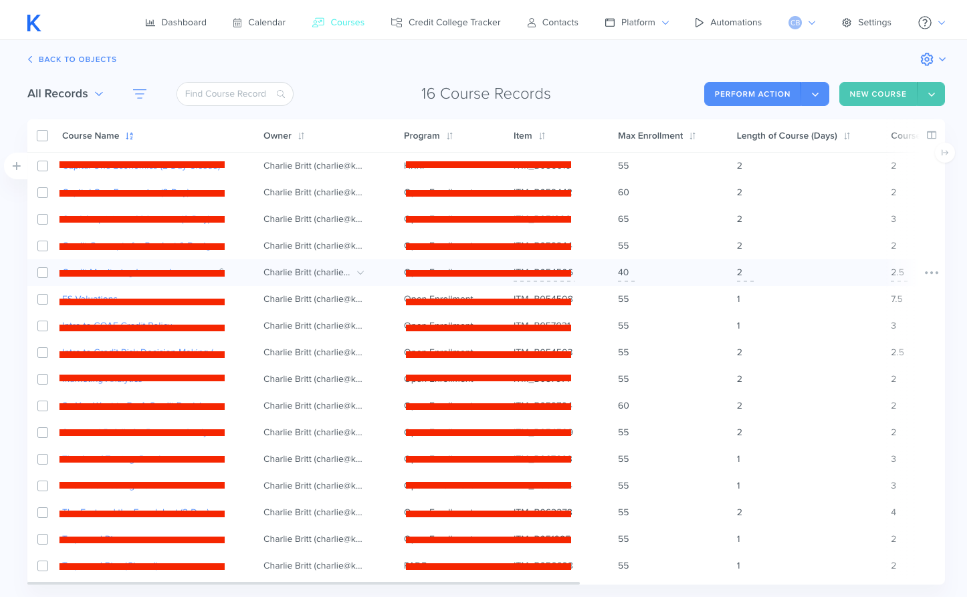The height and width of the screenshot is (597, 967).
Task: Click Max Enrollment cell showing 40
Action: click(x=623, y=273)
